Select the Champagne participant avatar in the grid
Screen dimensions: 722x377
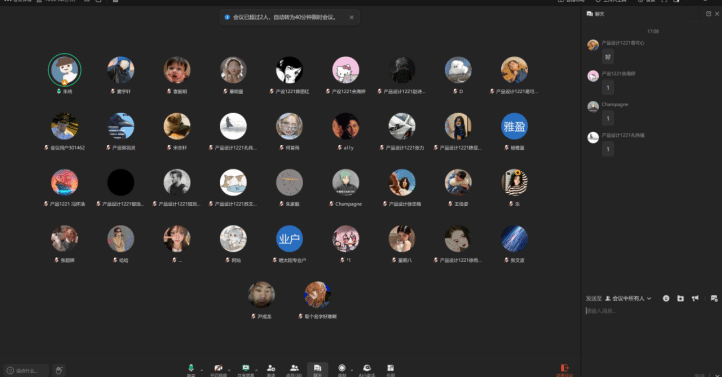(x=346, y=182)
